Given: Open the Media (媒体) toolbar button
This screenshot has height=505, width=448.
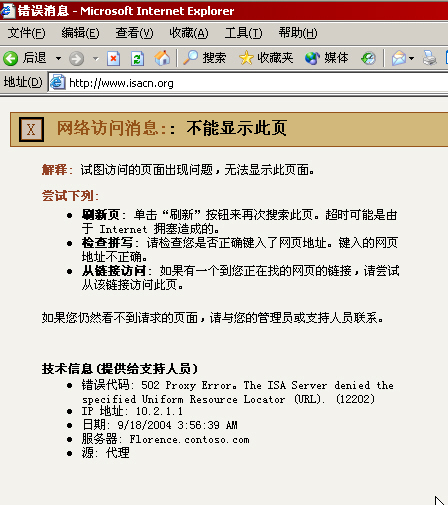Looking at the screenshot, I should 326,58.
